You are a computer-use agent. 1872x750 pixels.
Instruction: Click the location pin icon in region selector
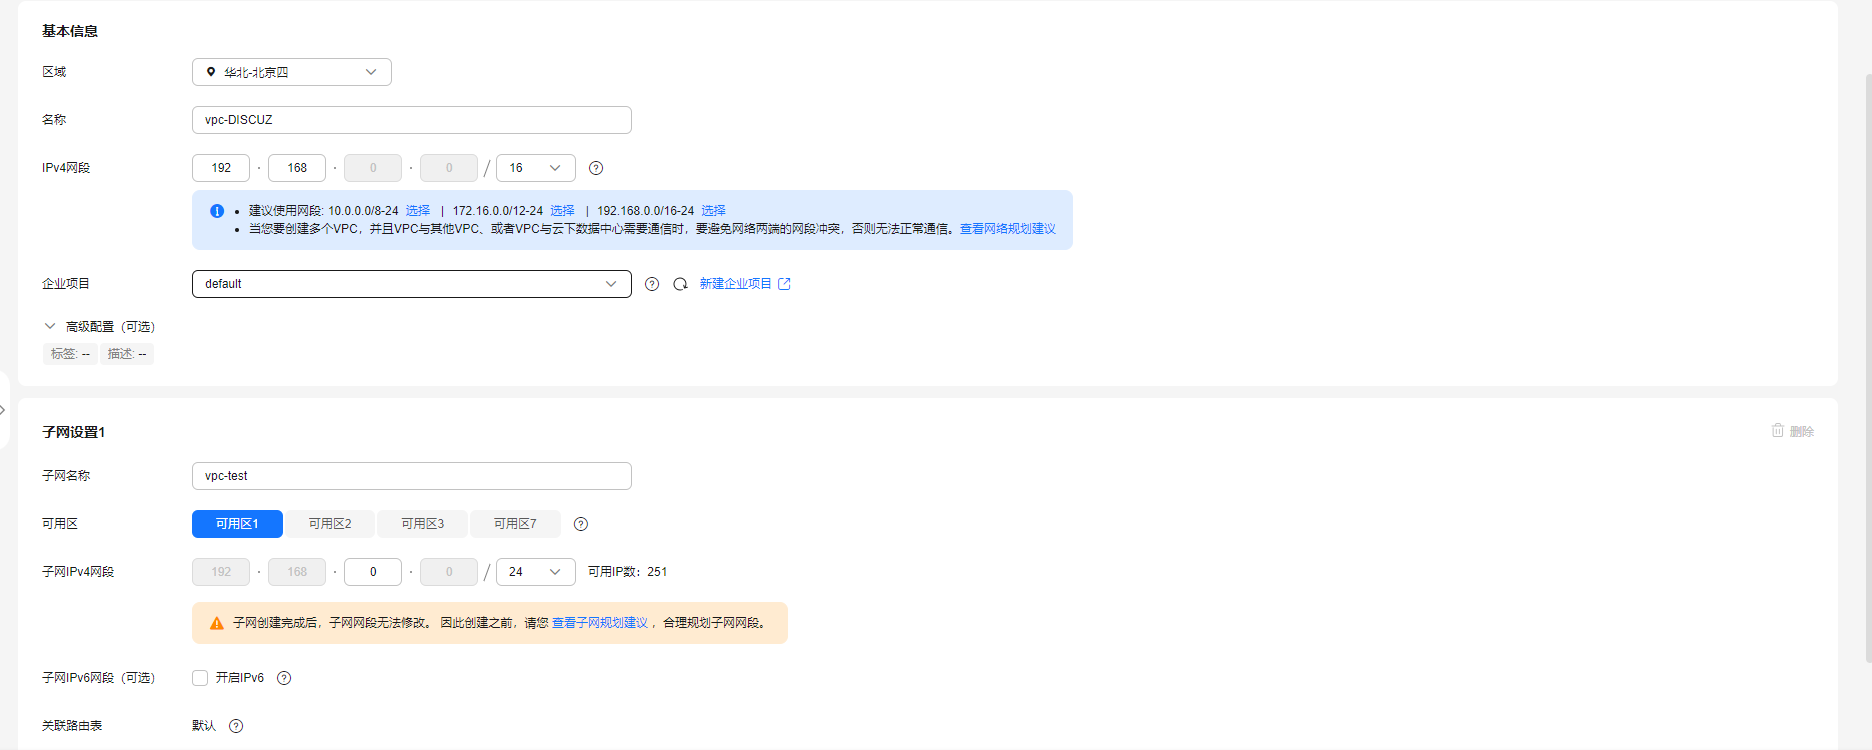tap(211, 72)
